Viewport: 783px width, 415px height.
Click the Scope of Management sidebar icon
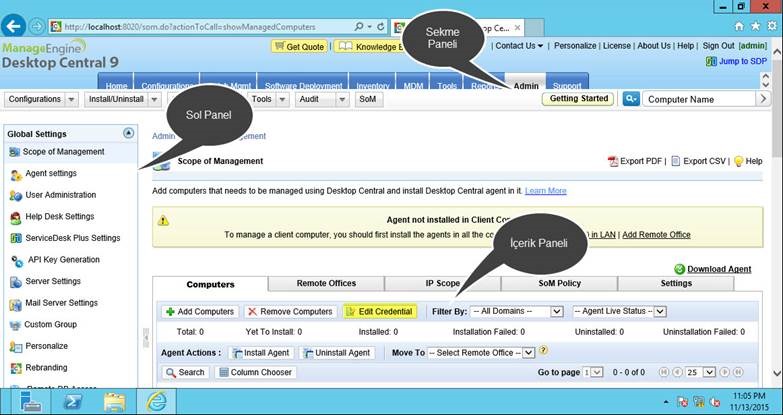[x=14, y=152]
